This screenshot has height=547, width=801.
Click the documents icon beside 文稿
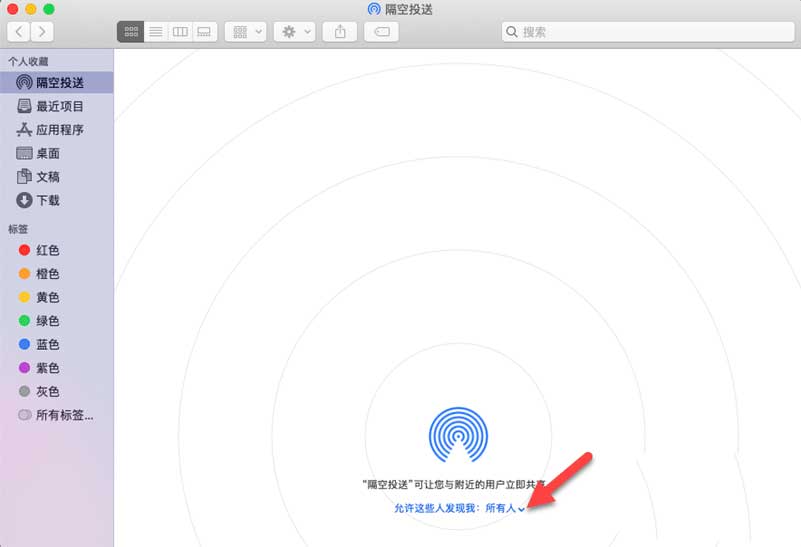pos(24,176)
